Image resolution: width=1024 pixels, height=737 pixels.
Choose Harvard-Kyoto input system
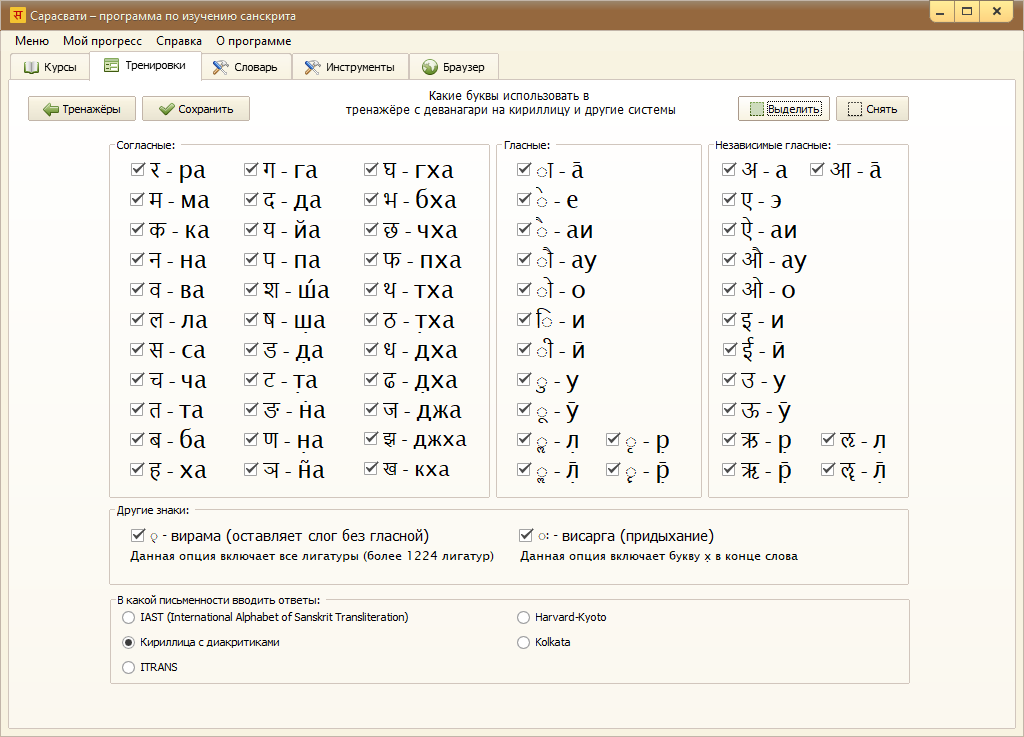tap(523, 618)
